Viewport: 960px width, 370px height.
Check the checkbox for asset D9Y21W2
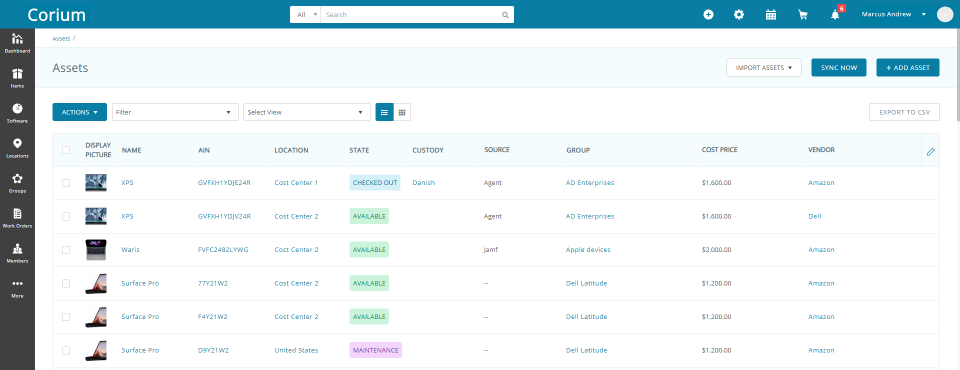pyautogui.click(x=66, y=350)
